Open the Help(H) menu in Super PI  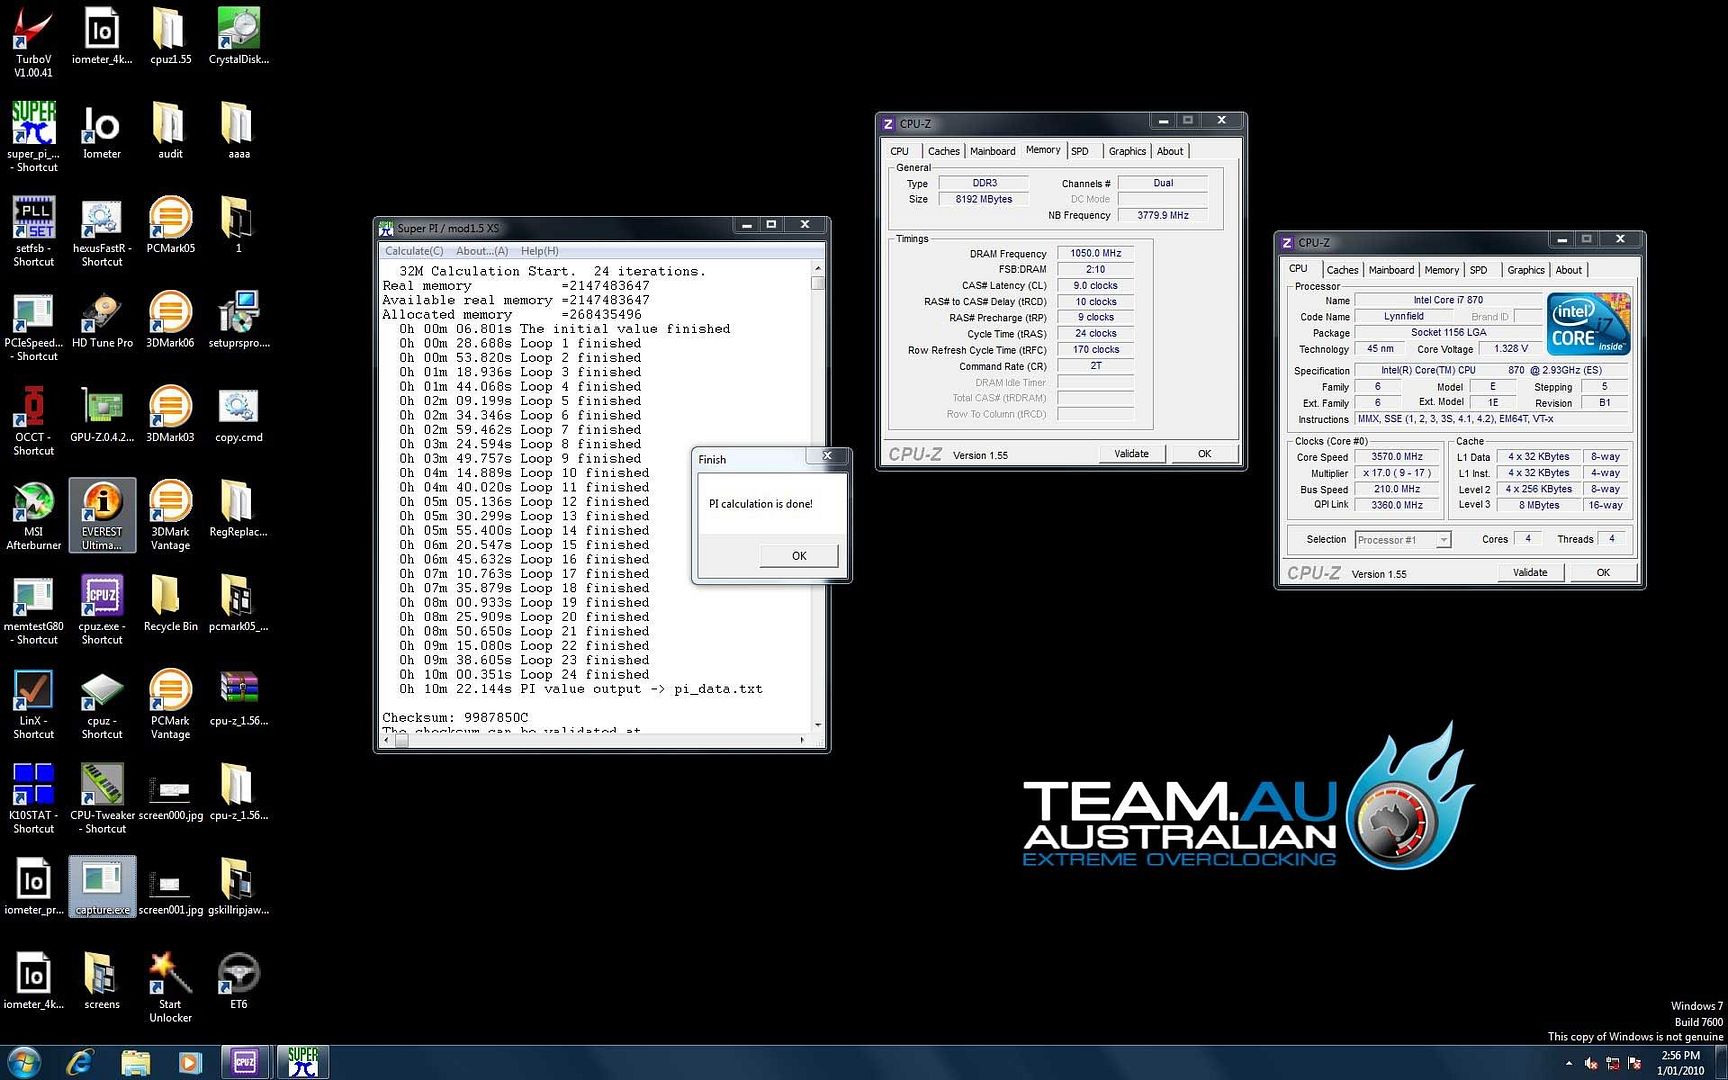tap(539, 251)
